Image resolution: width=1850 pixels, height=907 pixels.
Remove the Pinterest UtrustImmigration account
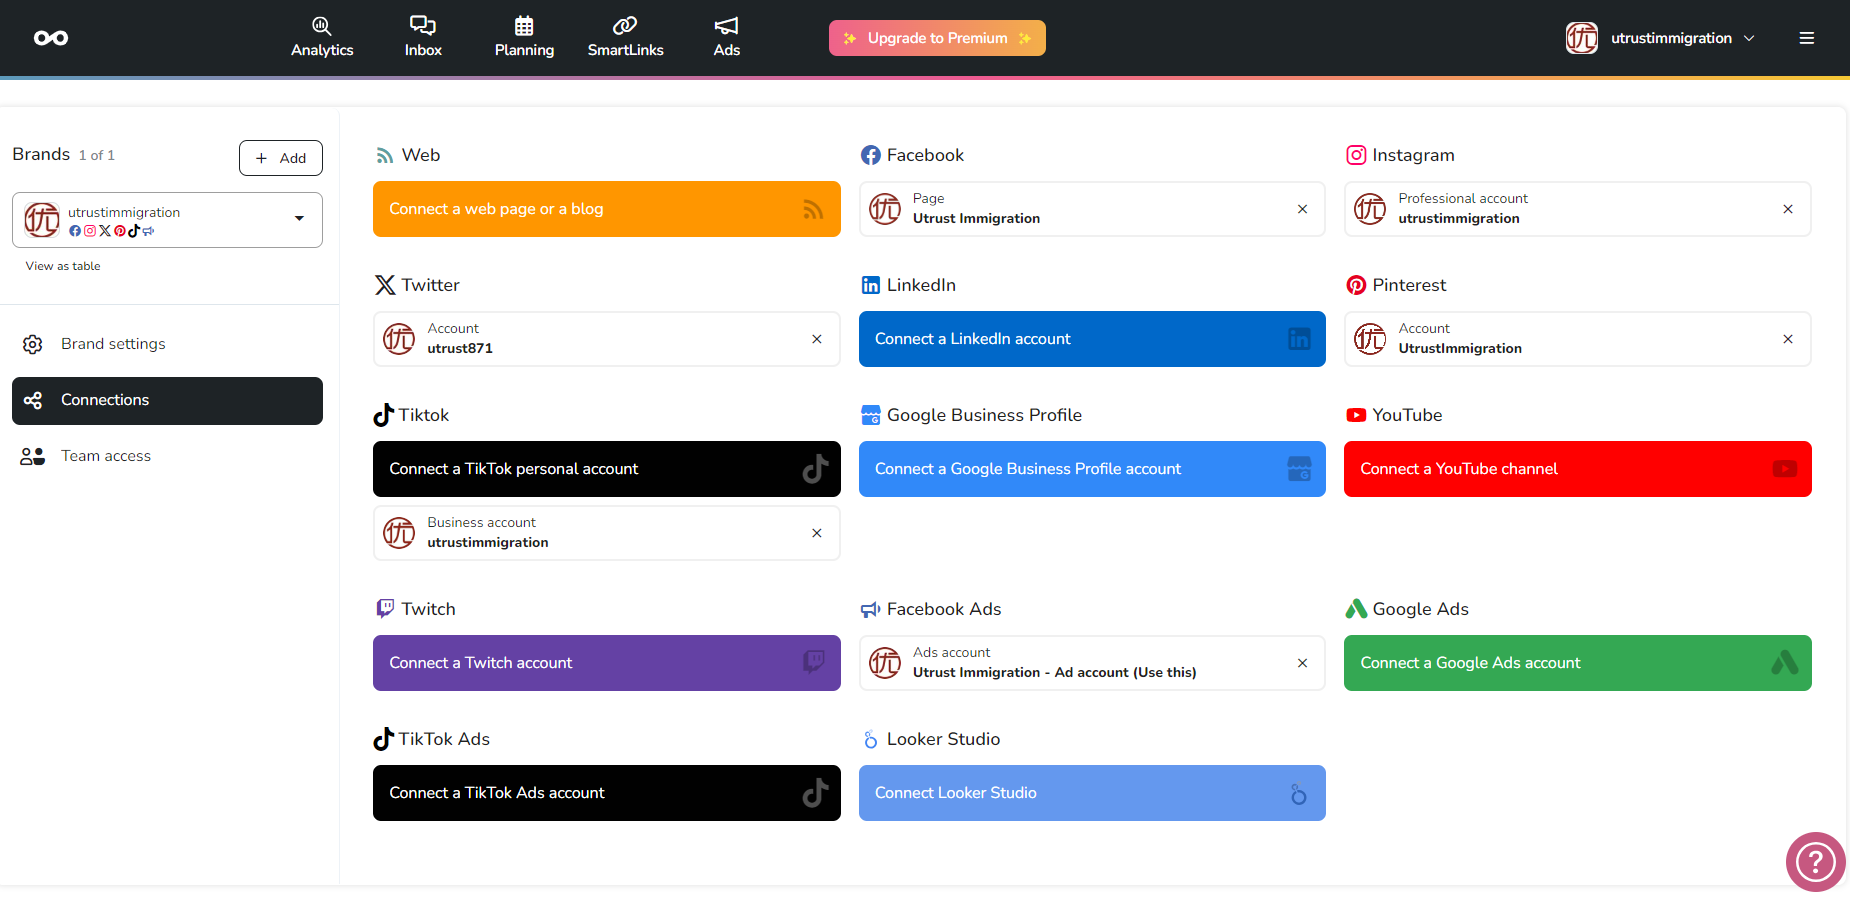click(1787, 339)
